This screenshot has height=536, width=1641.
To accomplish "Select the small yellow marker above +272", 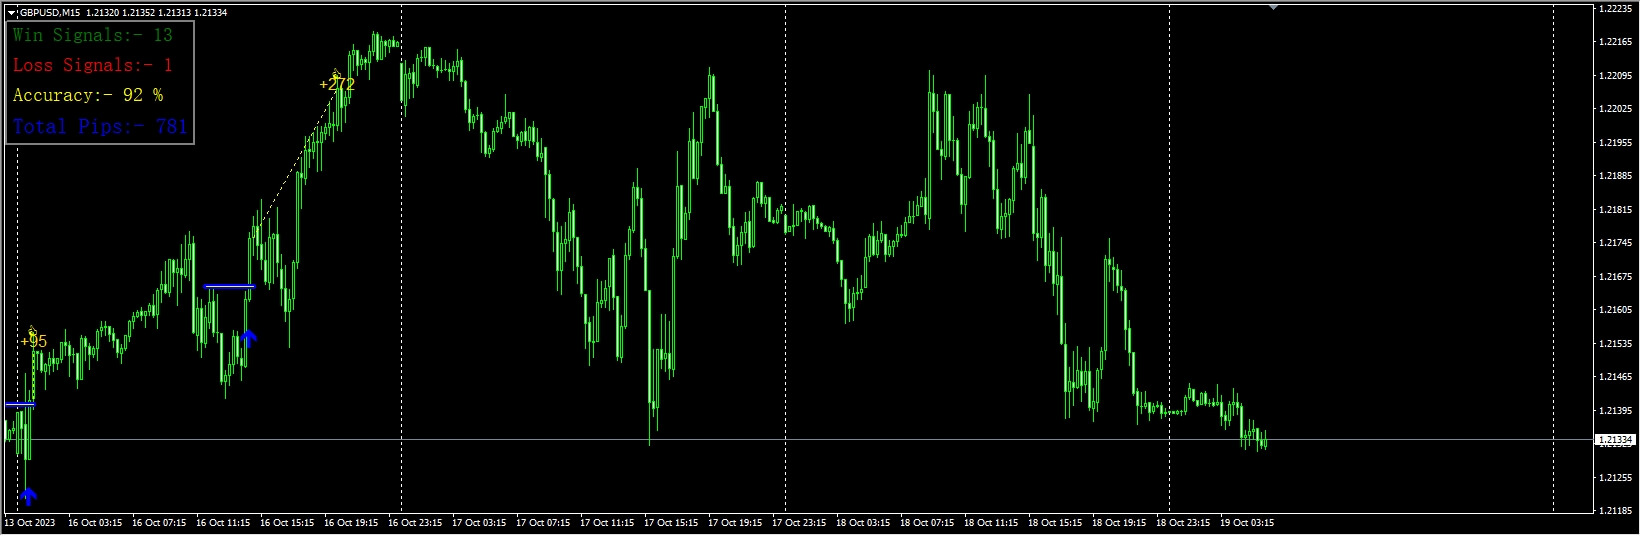I will 337,71.
